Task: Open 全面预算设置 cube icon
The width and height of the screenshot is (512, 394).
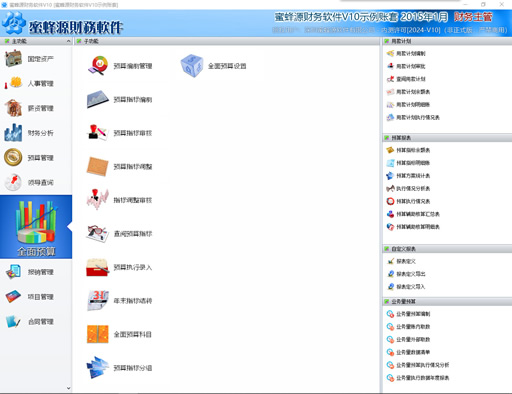Action: click(x=192, y=66)
